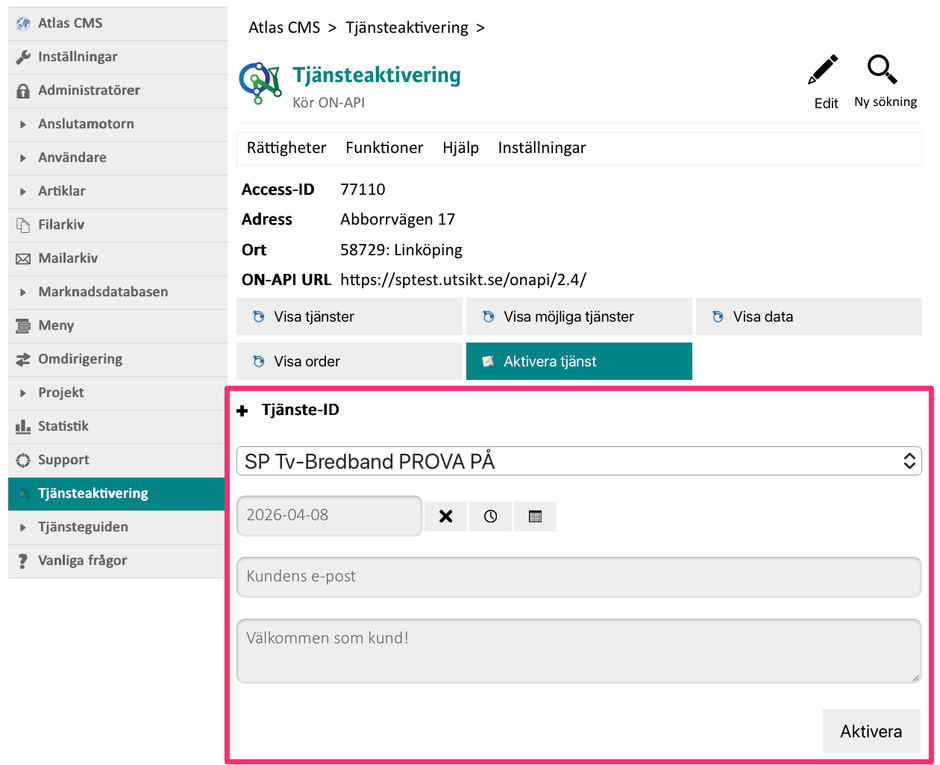This screenshot has width=940, height=765.
Task: Expand the Marknadsdatabasen sidebar item
Action: [102, 292]
